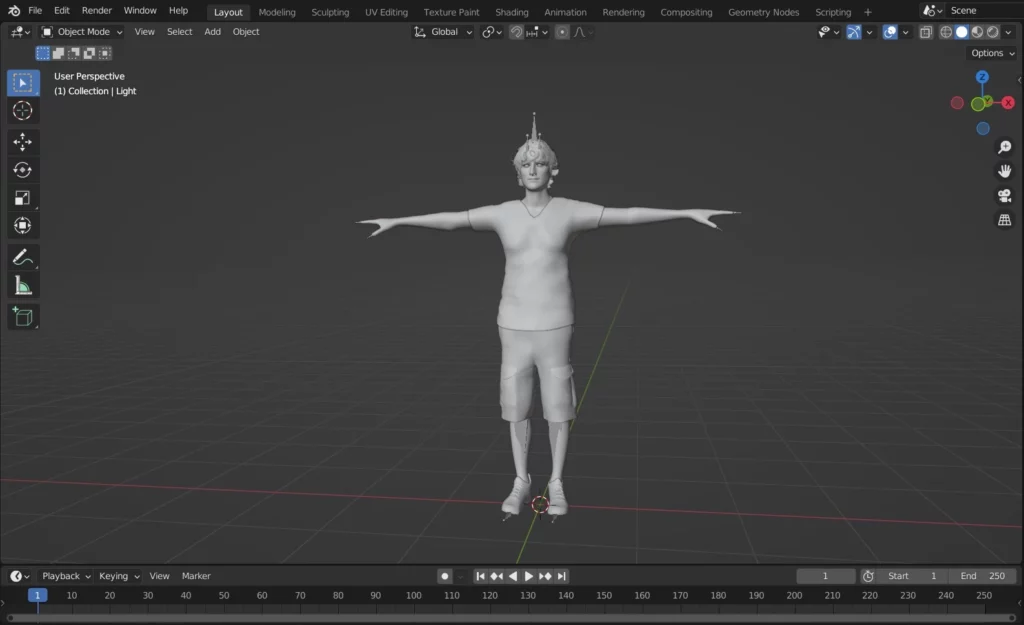Open the Global transform orientation dropdown

tap(443, 32)
